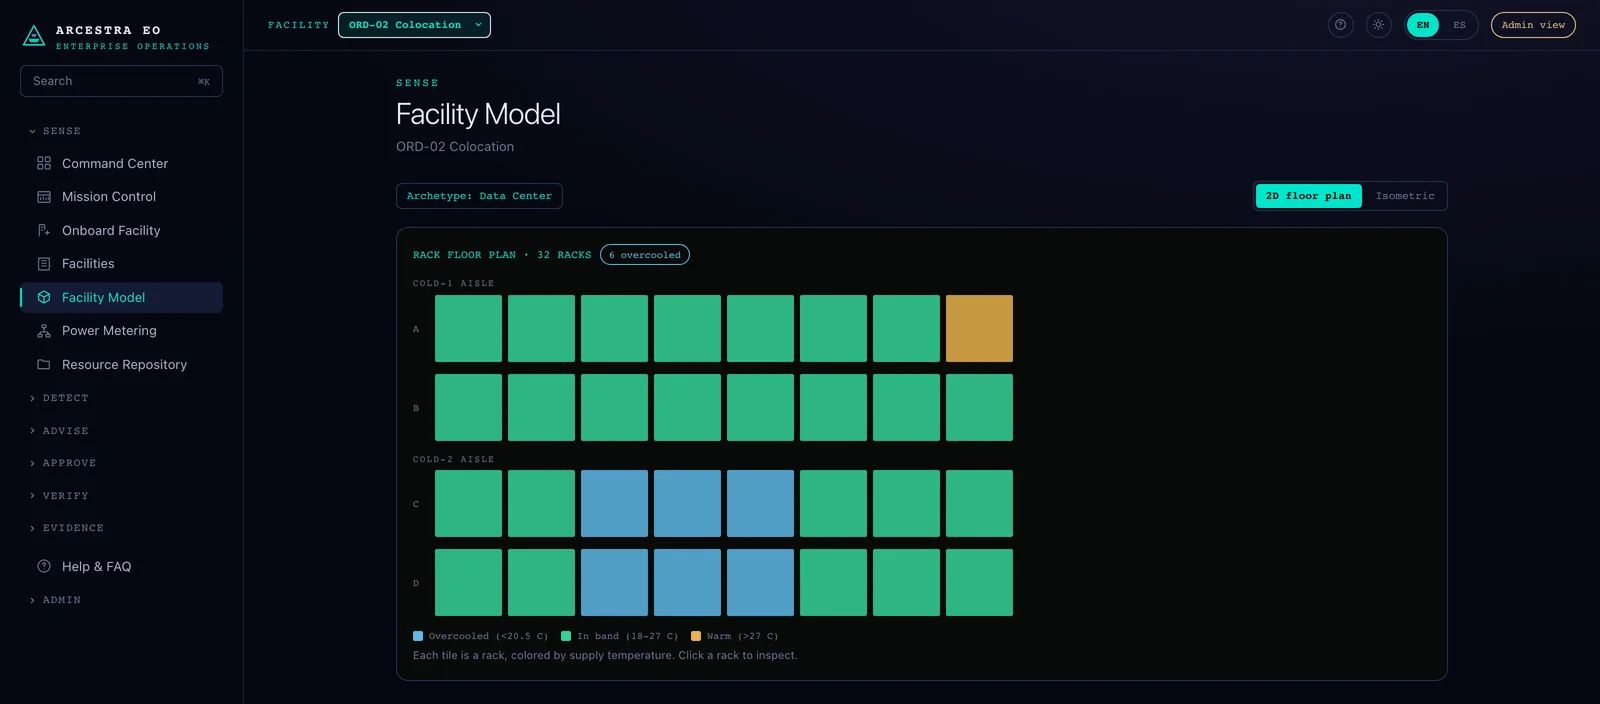Click the COLD-2 AISLE label
This screenshot has width=1600, height=704.
453,459
